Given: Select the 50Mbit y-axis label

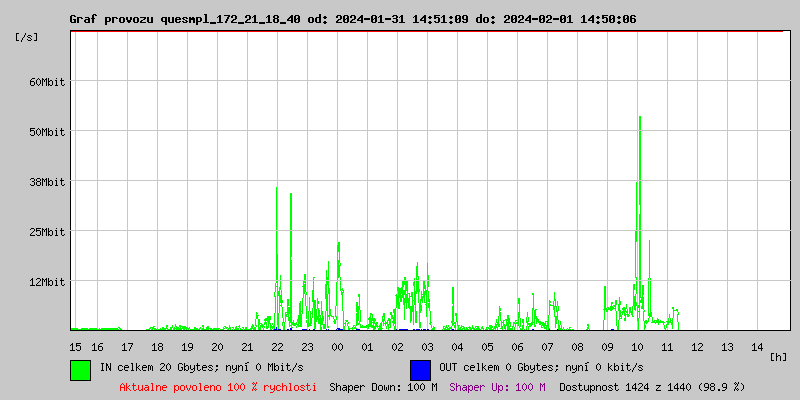Looking at the screenshot, I should tap(46, 132).
